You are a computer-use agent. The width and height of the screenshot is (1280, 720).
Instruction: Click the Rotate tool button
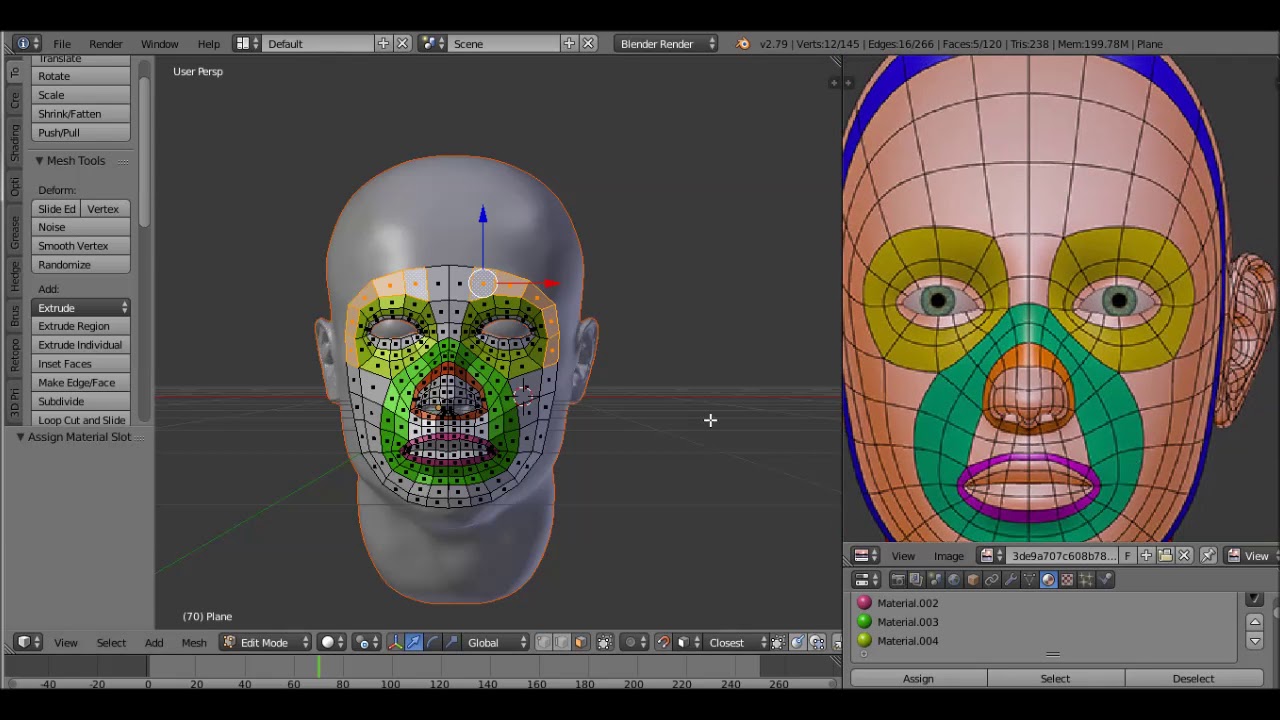coord(81,76)
